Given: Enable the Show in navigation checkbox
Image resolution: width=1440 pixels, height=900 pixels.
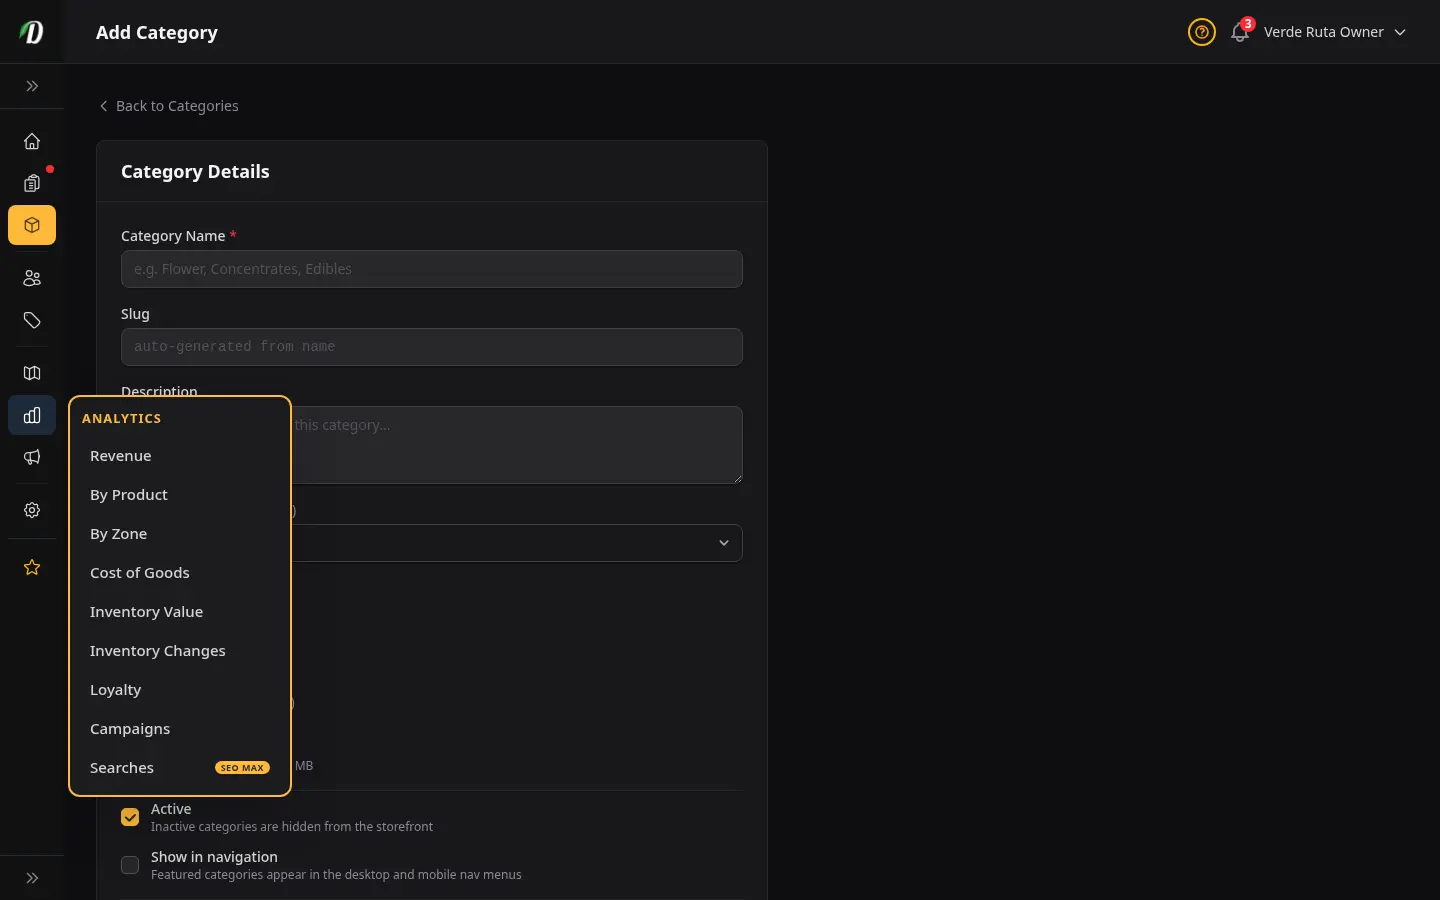Looking at the screenshot, I should [x=130, y=865].
